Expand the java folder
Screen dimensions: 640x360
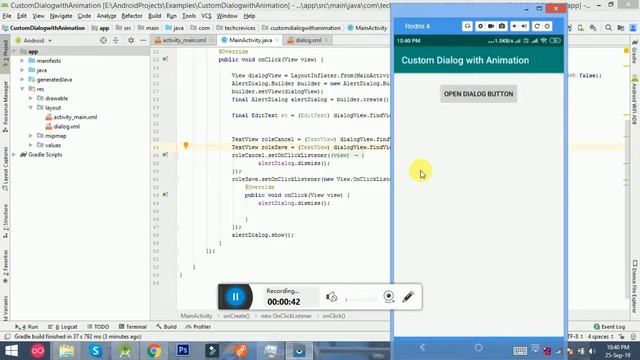point(22,70)
